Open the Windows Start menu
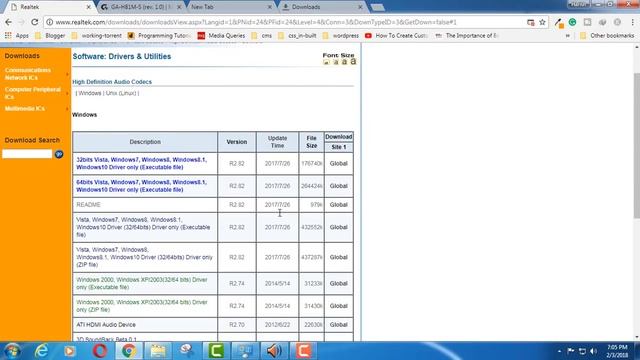Viewport: 640px width, 360px height. [x=12, y=351]
